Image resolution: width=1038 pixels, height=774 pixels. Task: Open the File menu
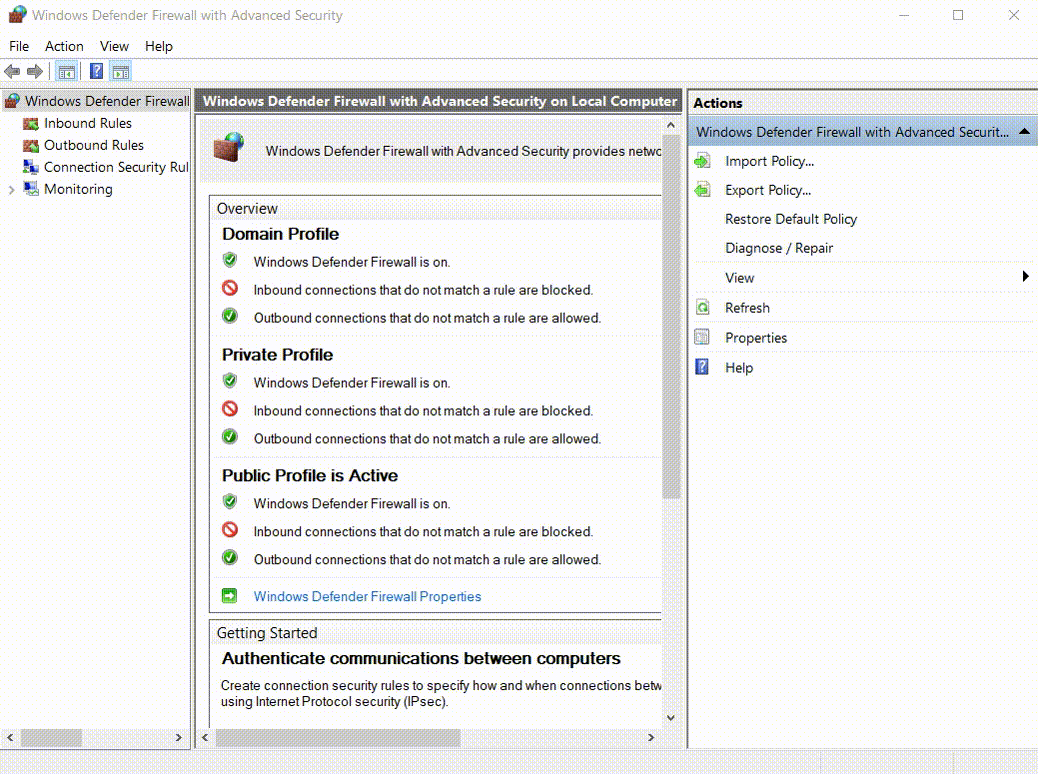click(x=19, y=46)
